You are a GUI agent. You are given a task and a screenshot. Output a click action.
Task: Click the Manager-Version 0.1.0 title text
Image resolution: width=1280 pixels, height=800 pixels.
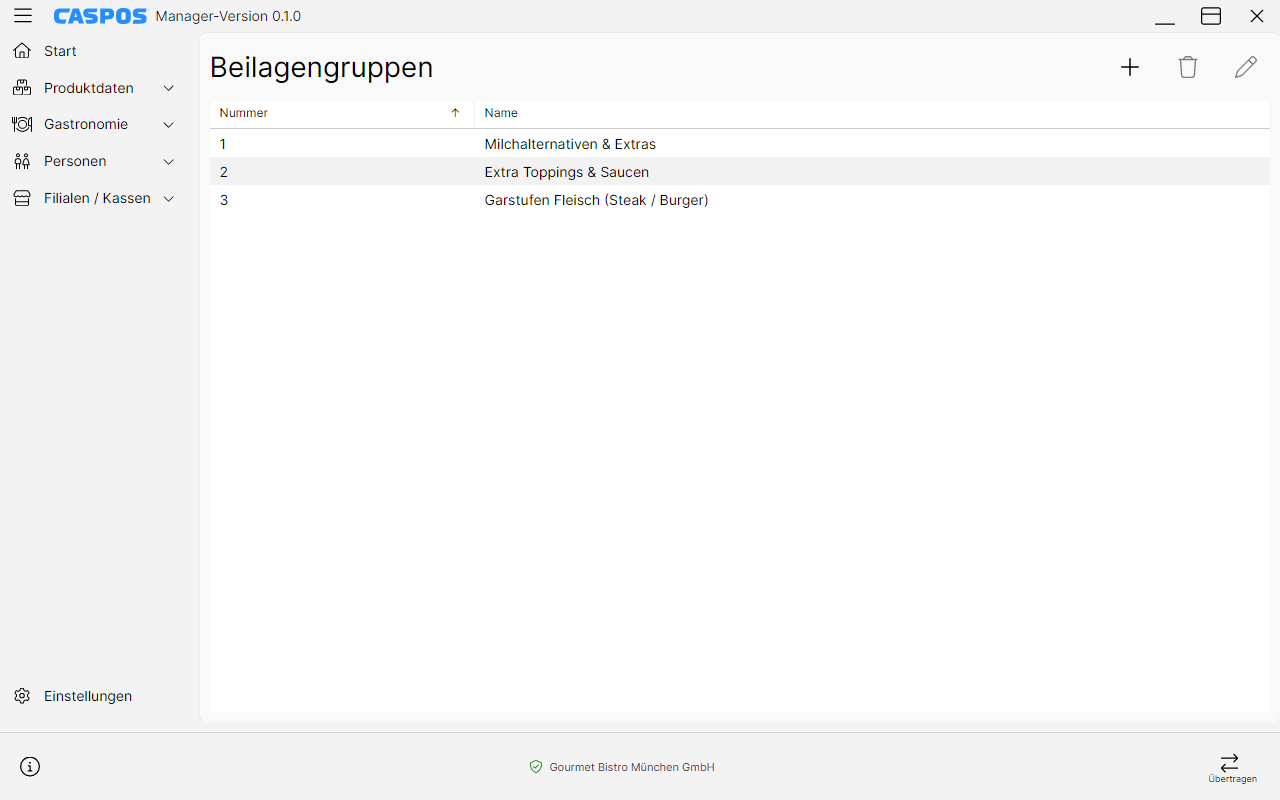[x=228, y=16]
